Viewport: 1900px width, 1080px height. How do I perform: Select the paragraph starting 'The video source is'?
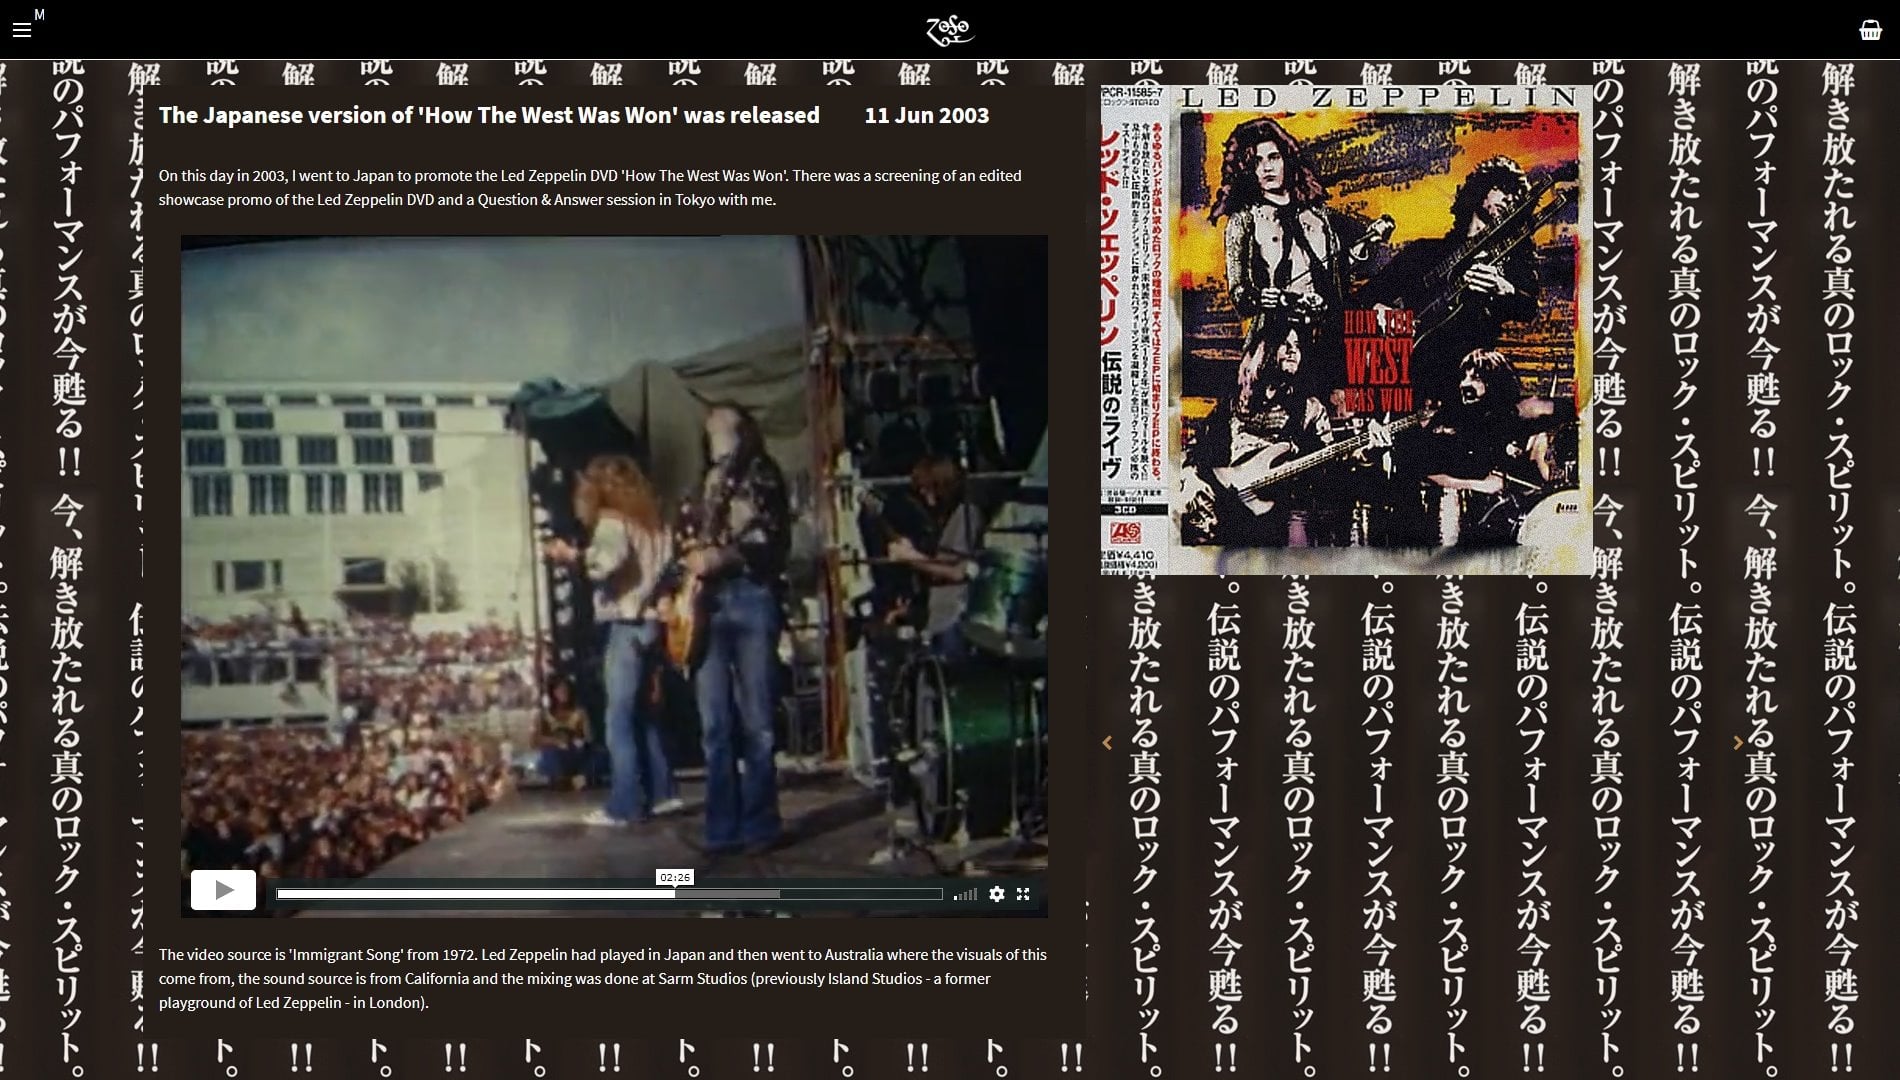(x=603, y=978)
